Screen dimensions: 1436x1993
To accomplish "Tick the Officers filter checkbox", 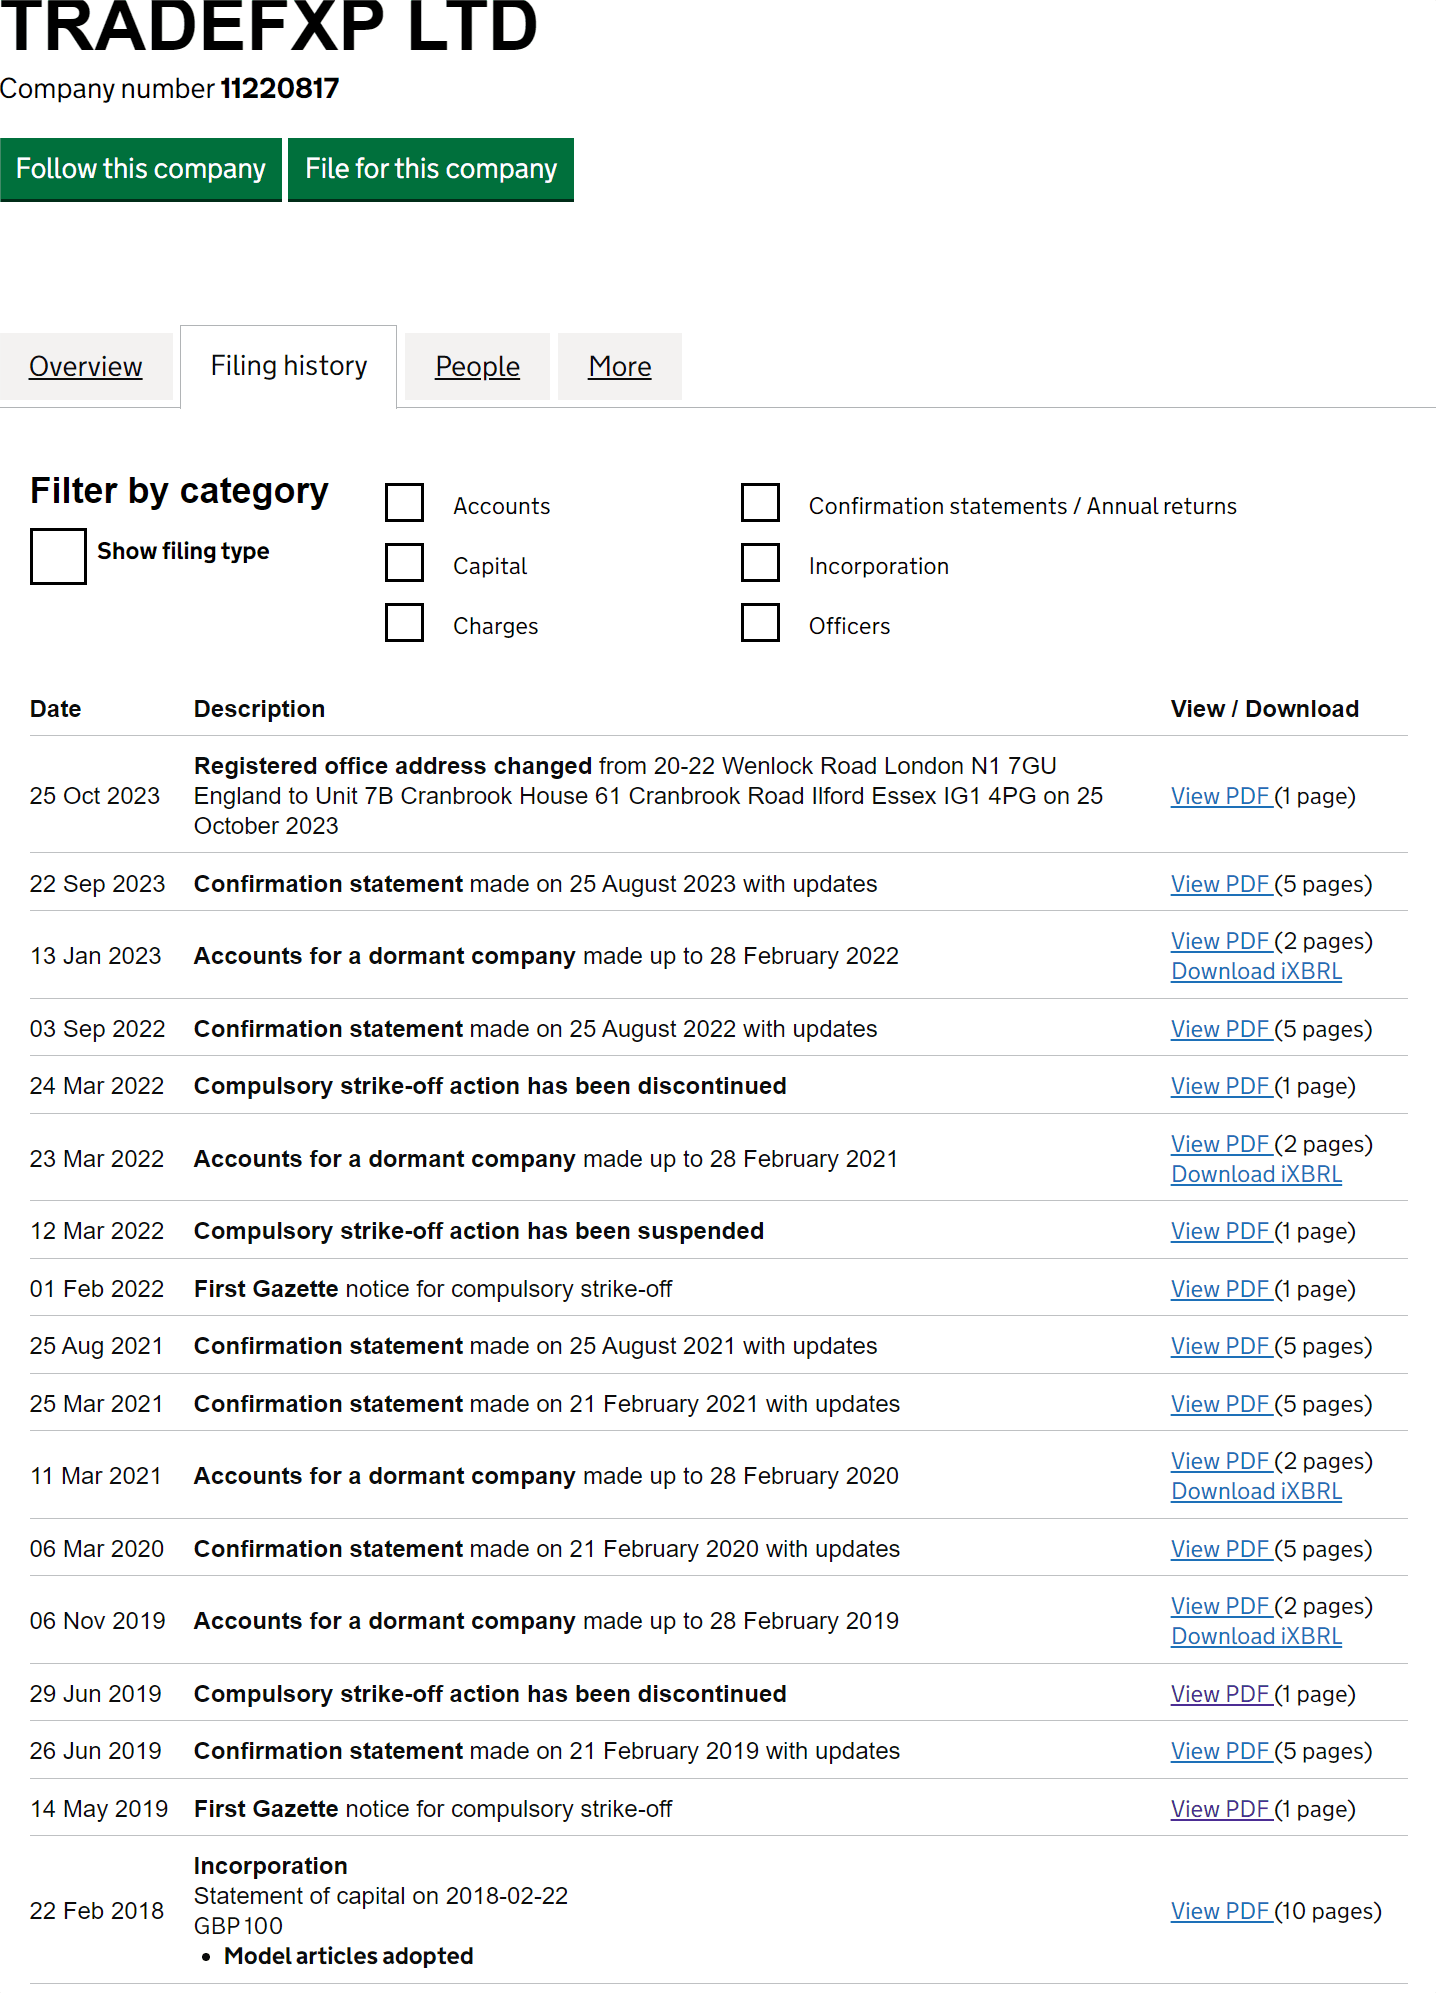I will point(760,623).
